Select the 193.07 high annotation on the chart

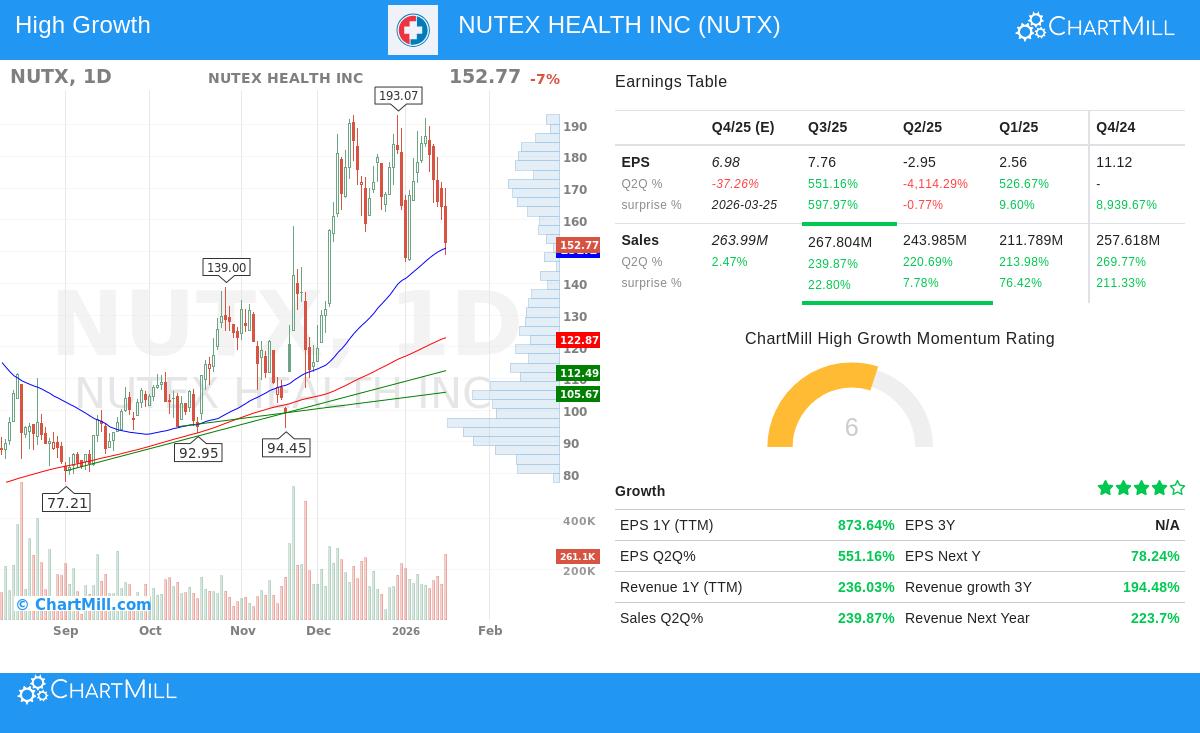click(398, 96)
